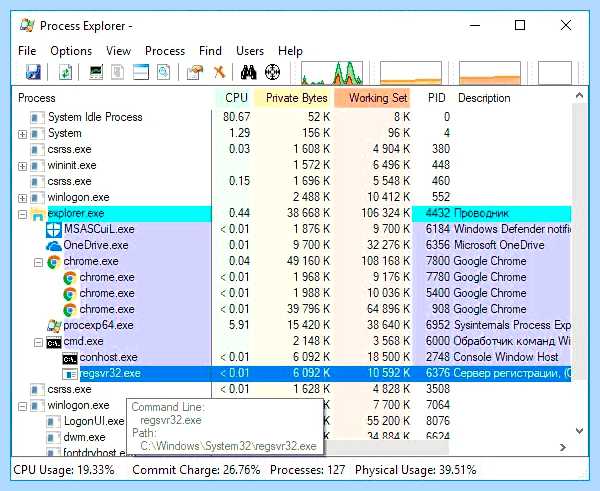Click the cmd.exe console icon
Image resolution: width=600 pixels, height=491 pixels.
tap(54, 343)
